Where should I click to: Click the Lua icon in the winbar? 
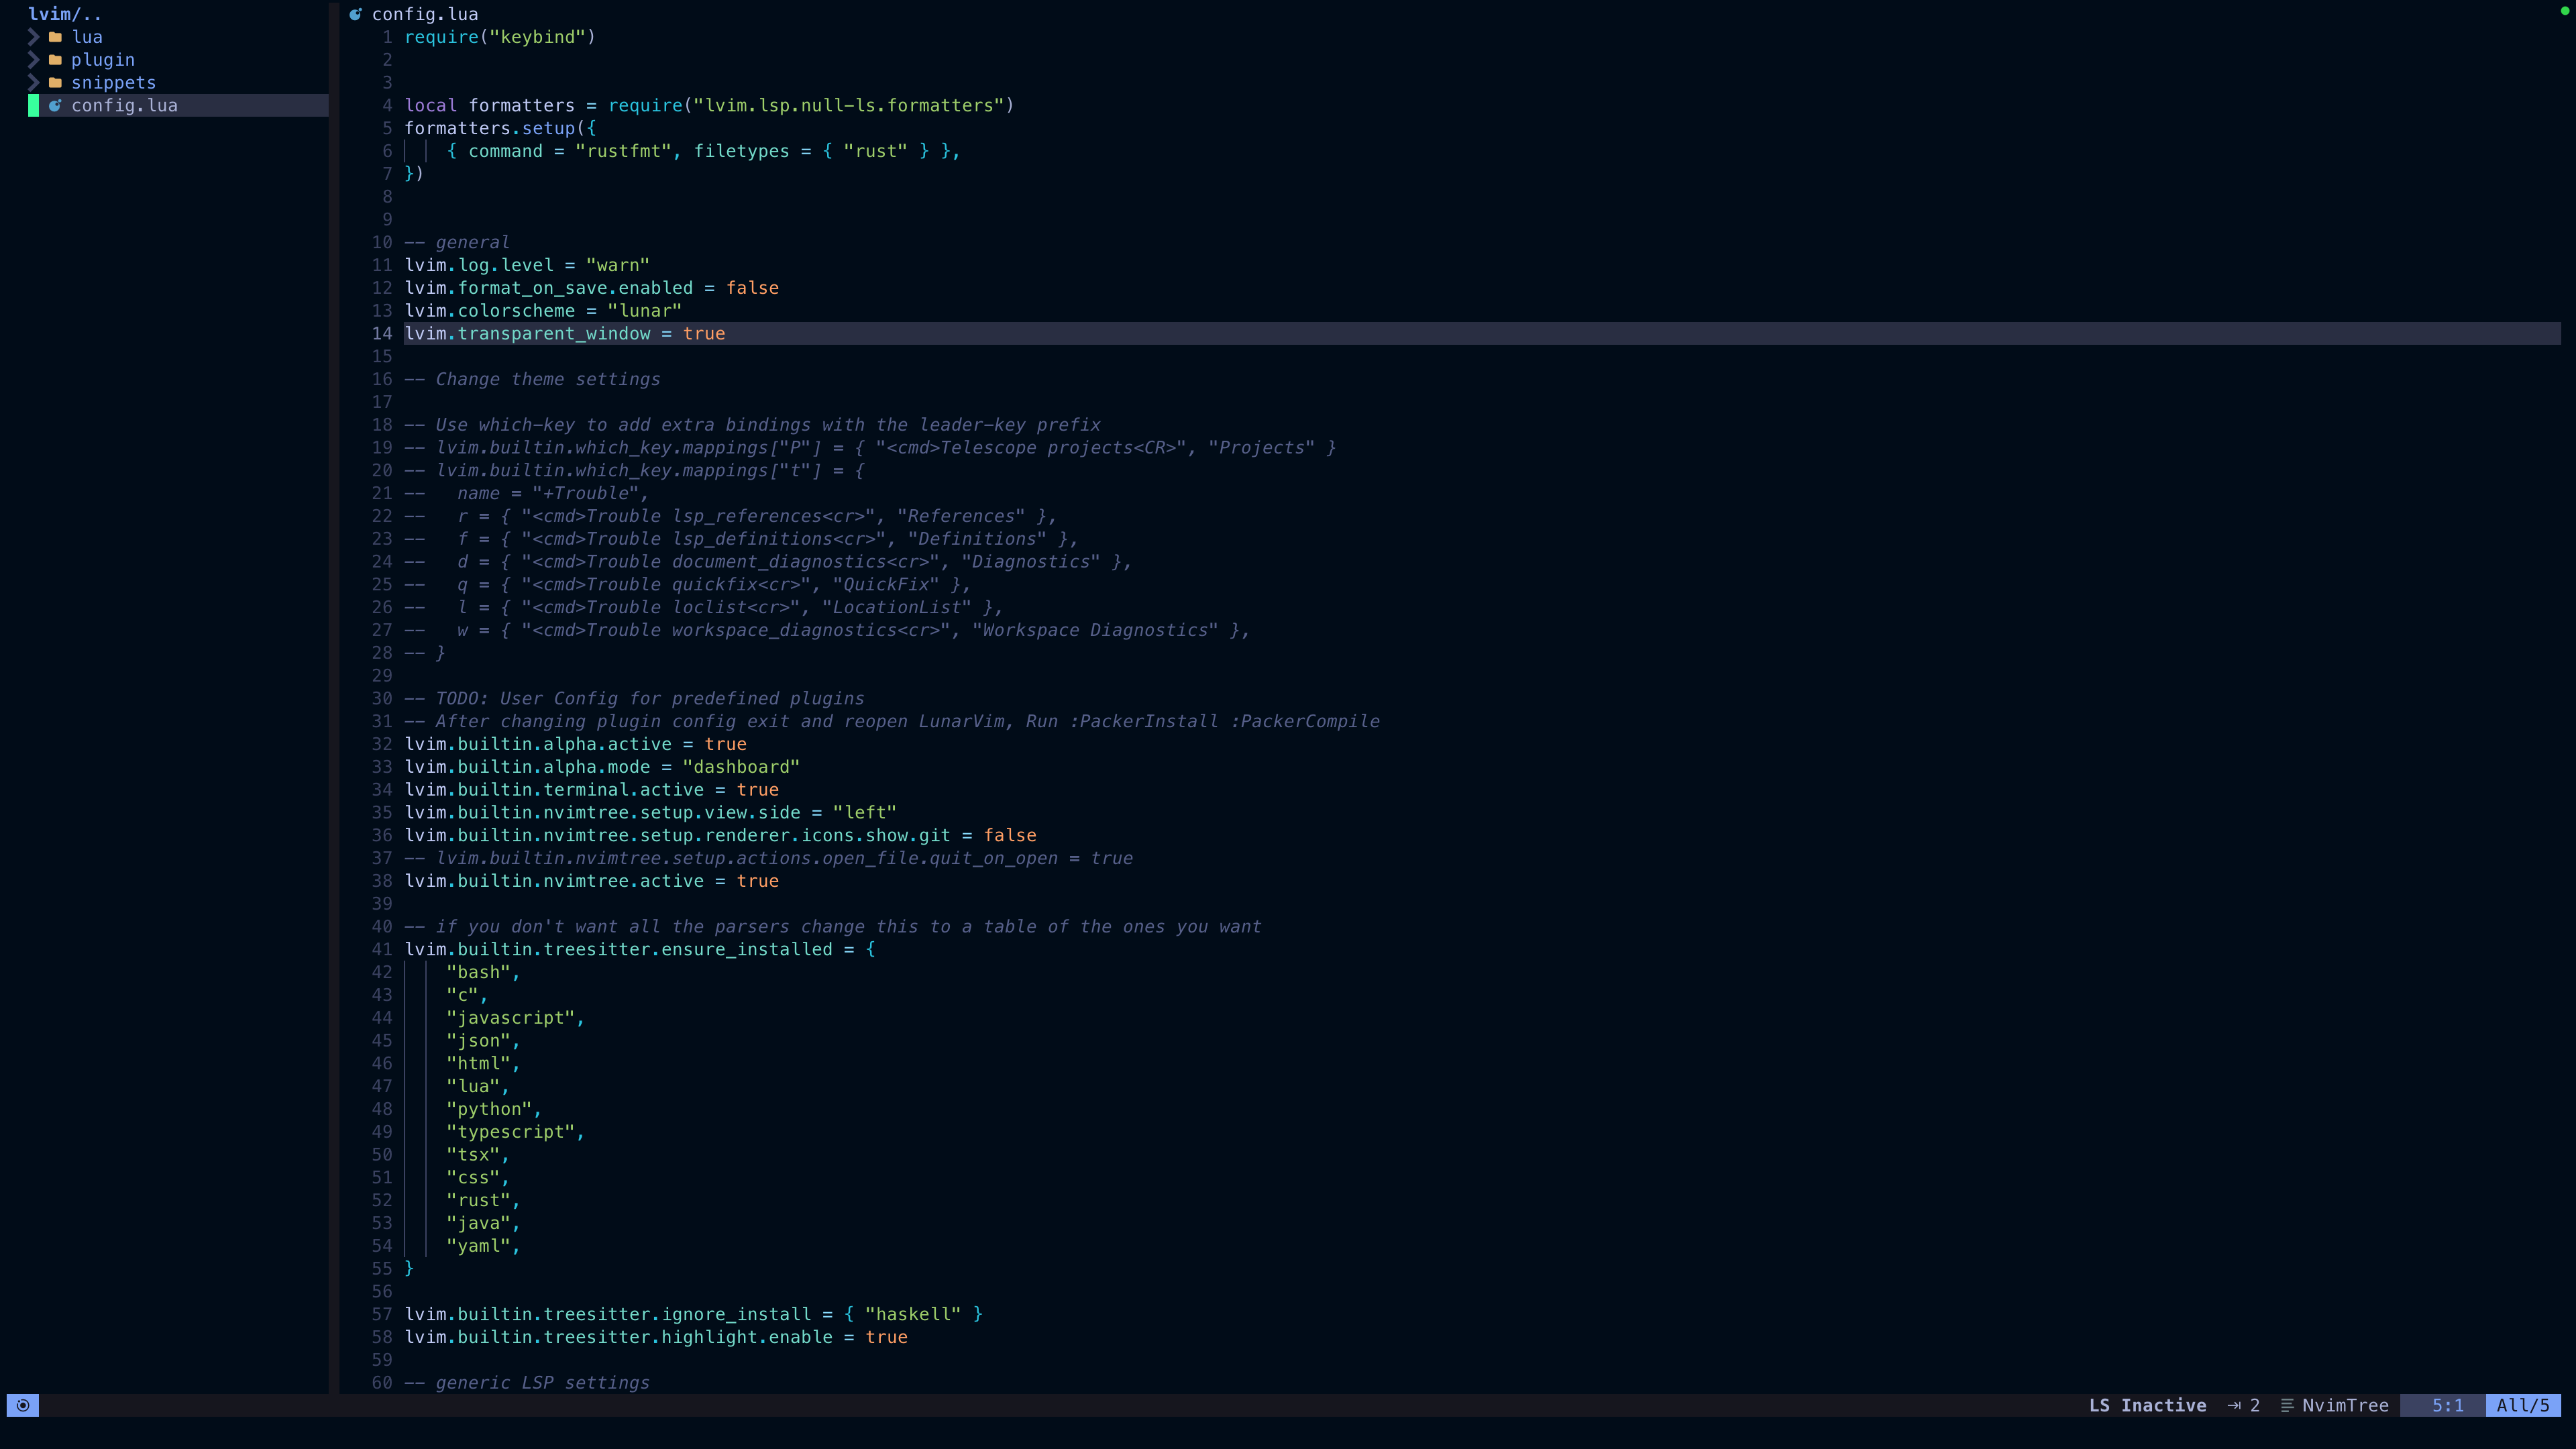coord(355,14)
